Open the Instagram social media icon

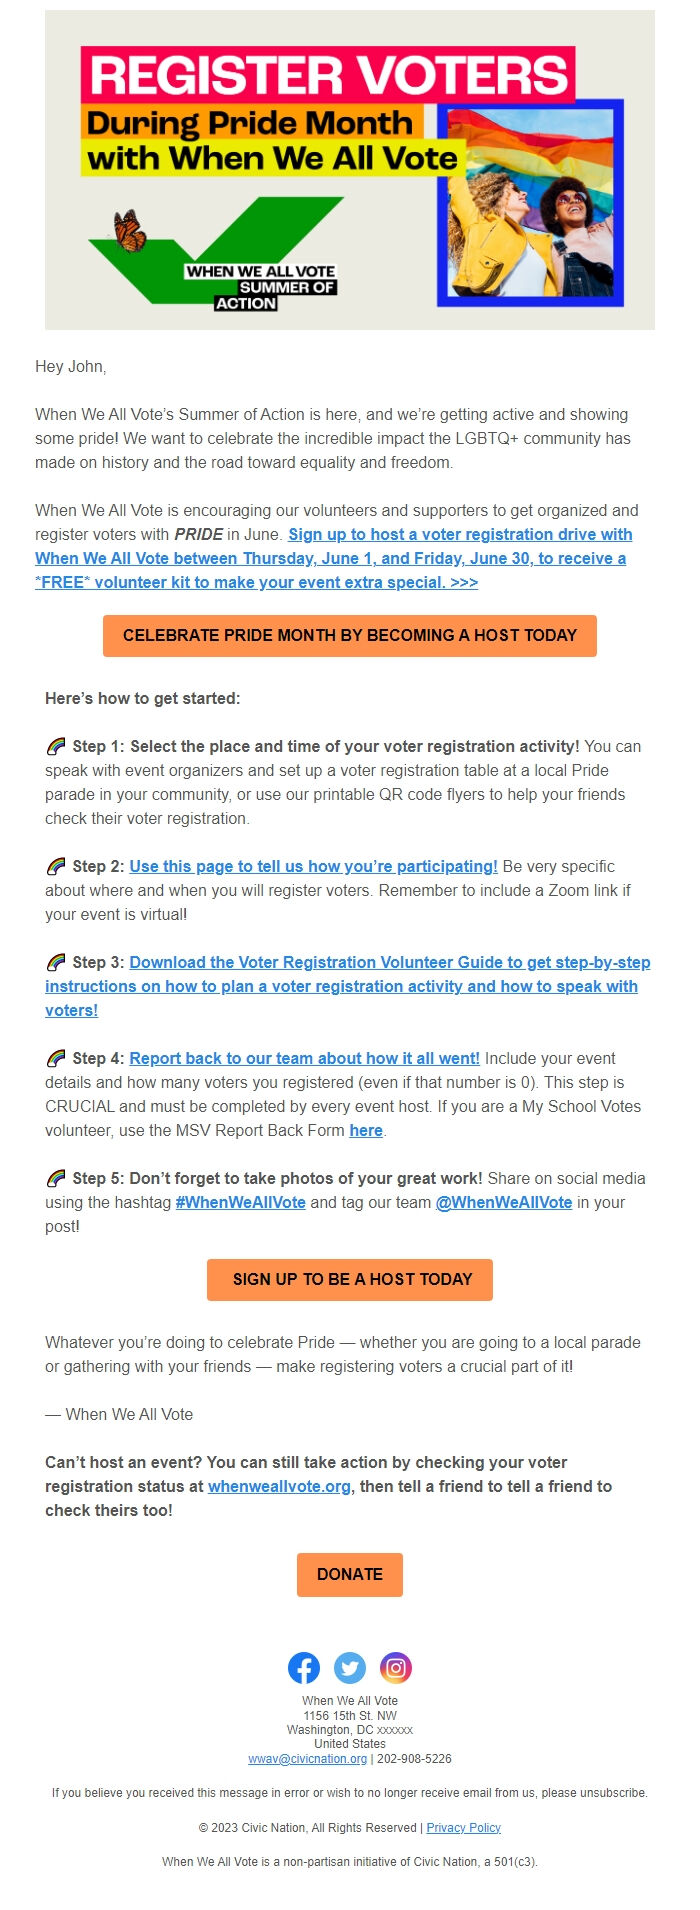point(394,1667)
